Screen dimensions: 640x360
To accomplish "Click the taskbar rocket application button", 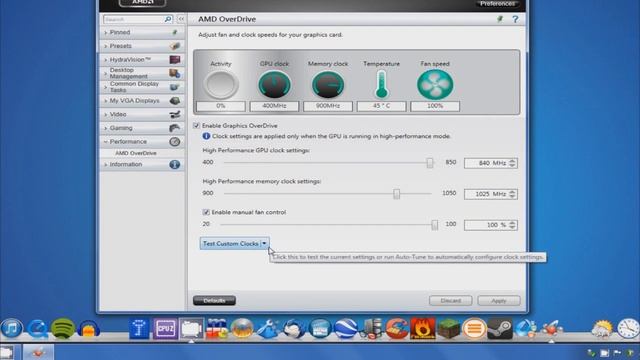I will (38, 352).
